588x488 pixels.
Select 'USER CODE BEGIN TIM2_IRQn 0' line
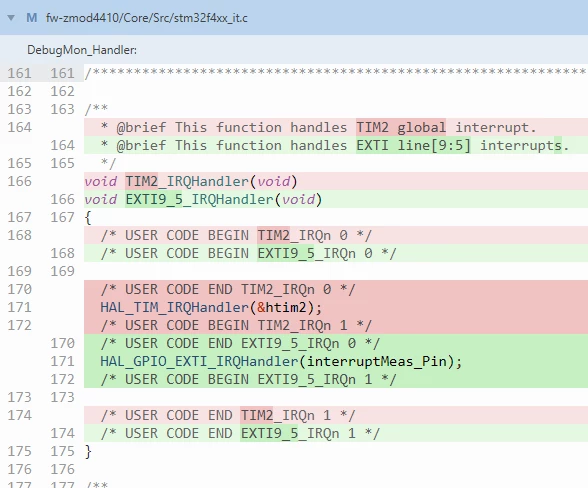336,235
